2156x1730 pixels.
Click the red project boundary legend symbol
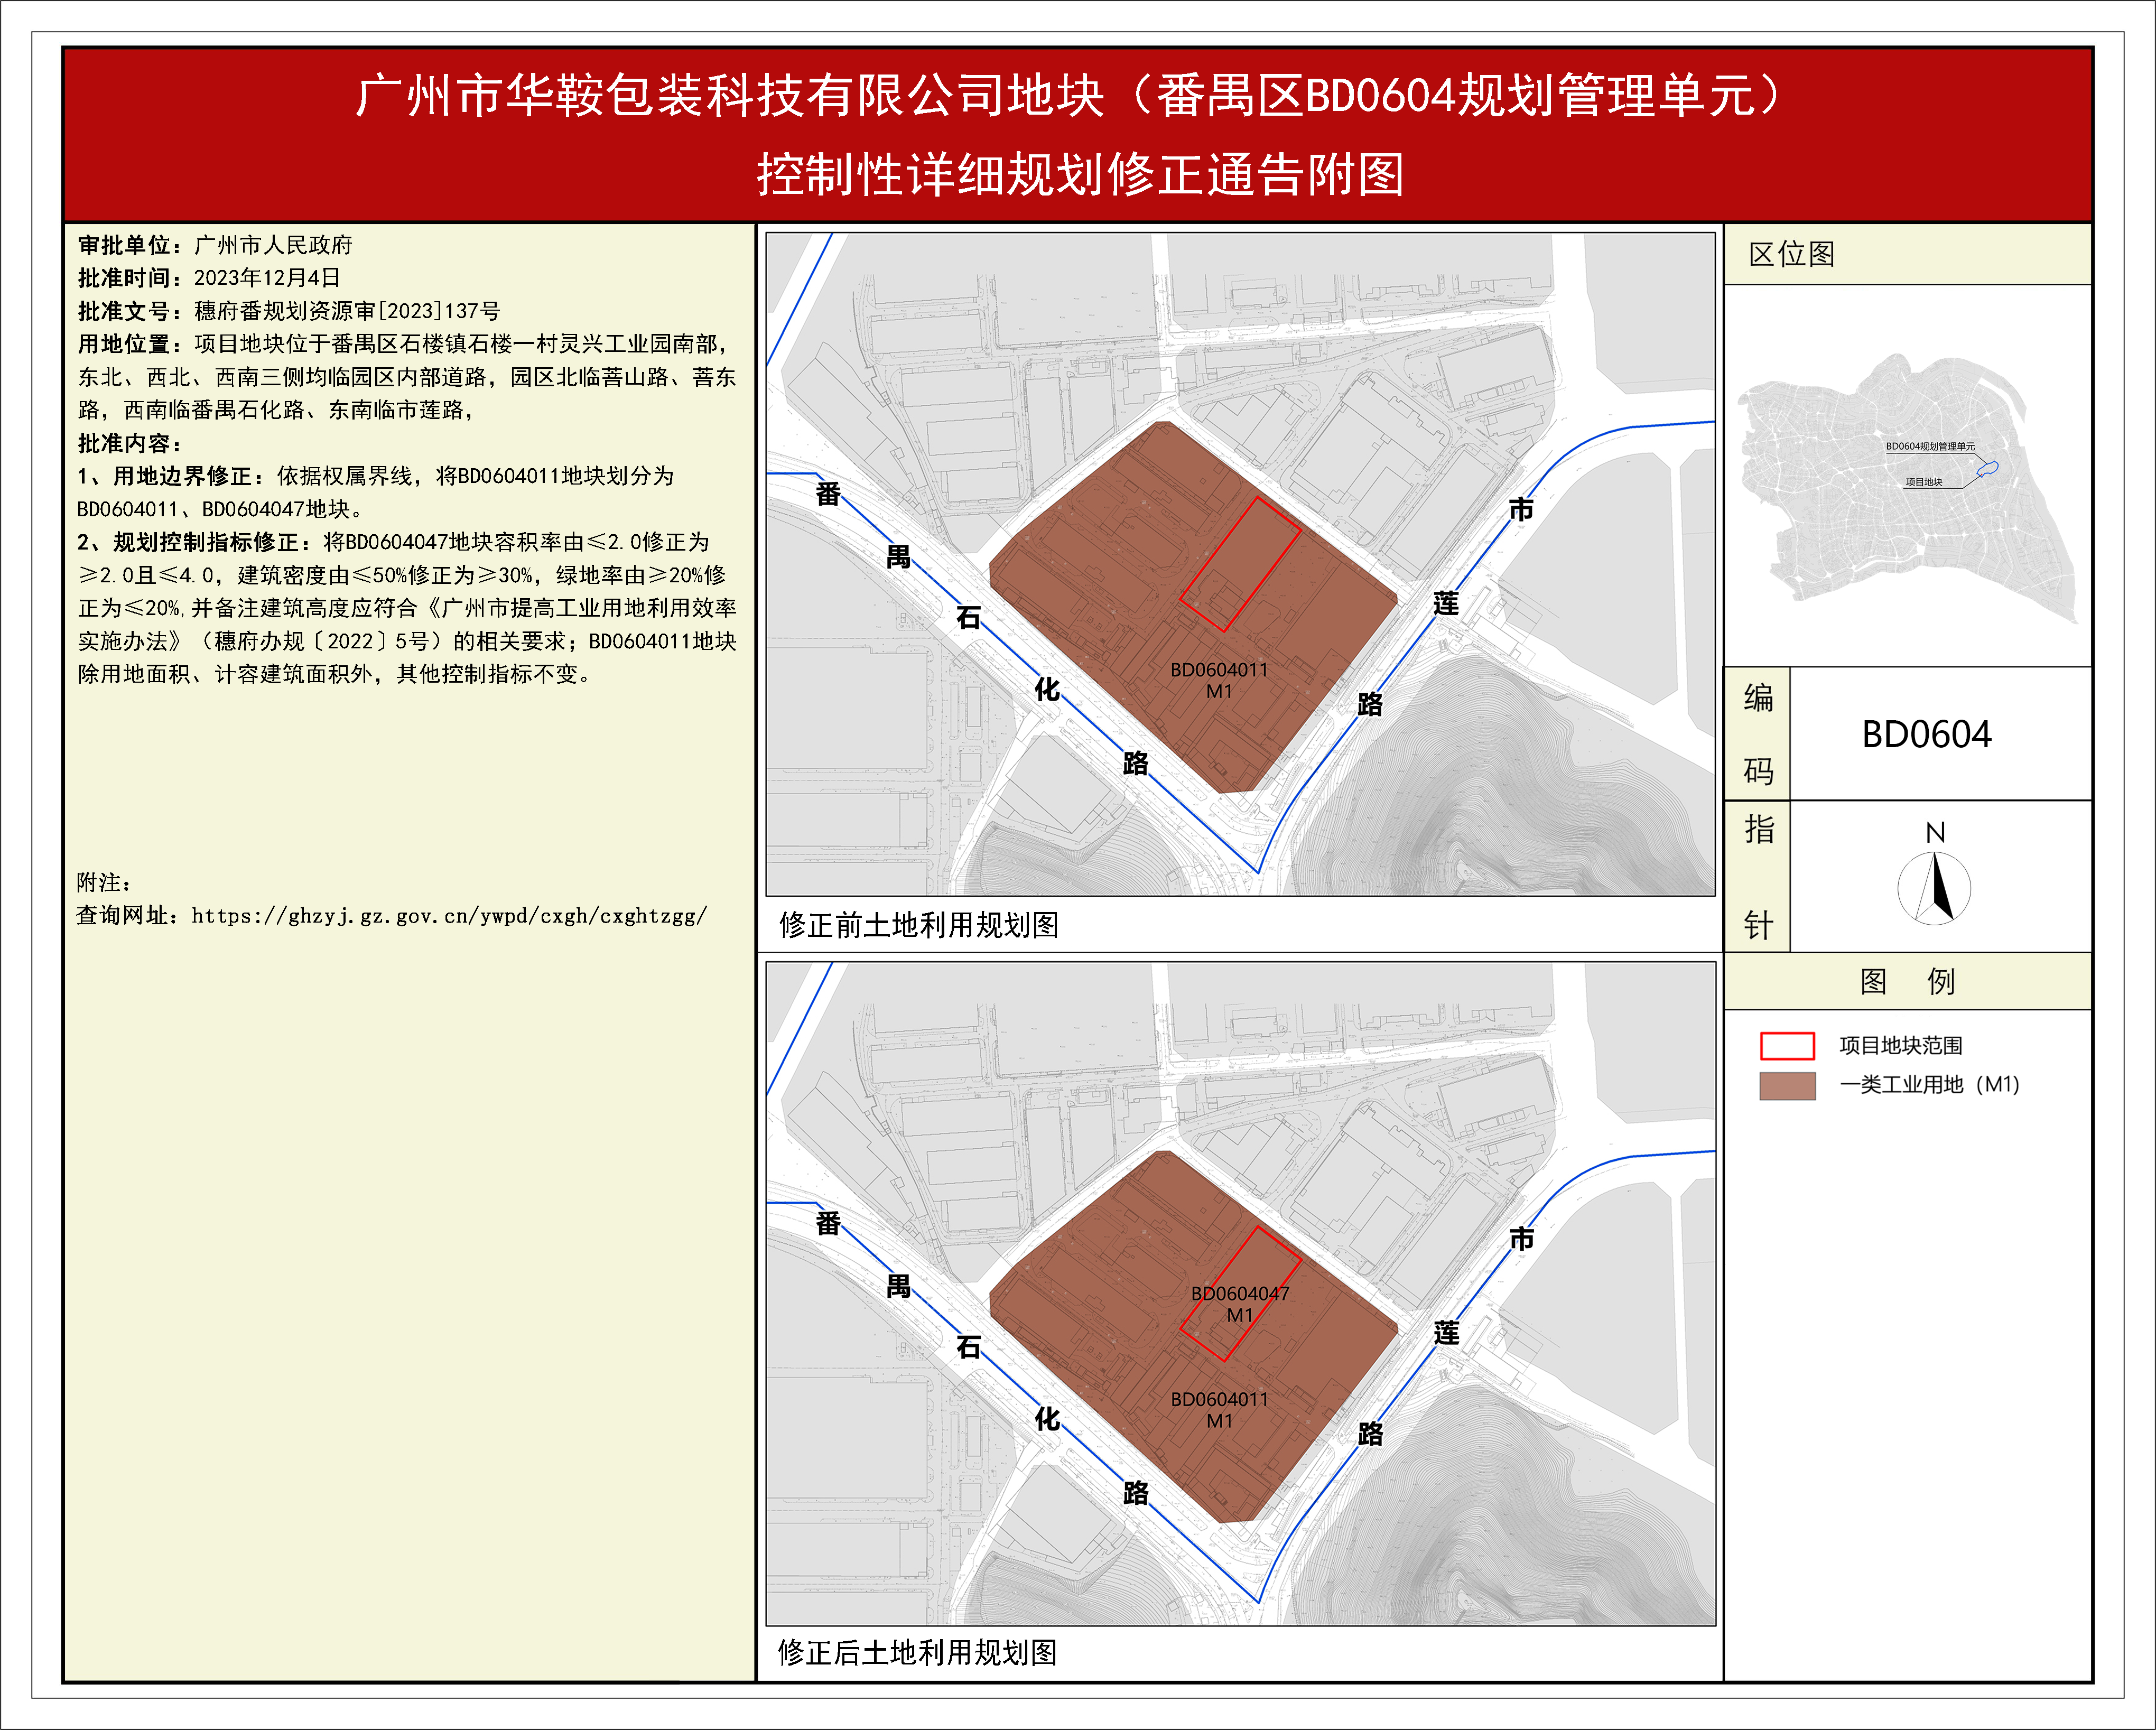tap(1787, 1045)
